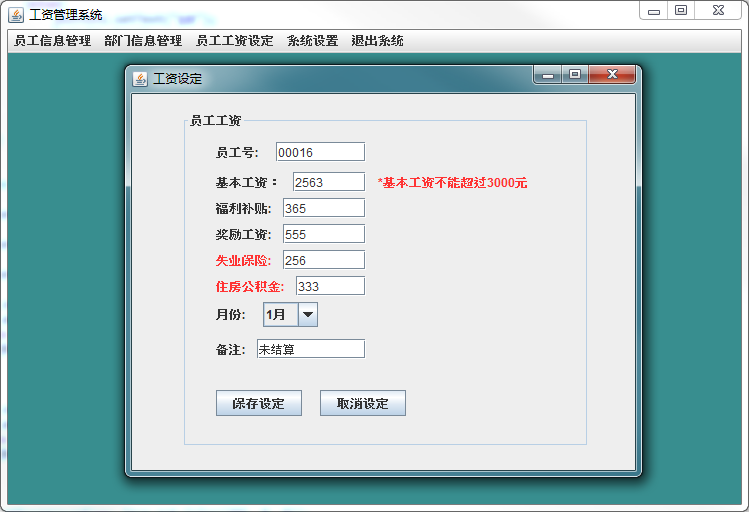Click the 工资管理系统 window title text

(66, 15)
